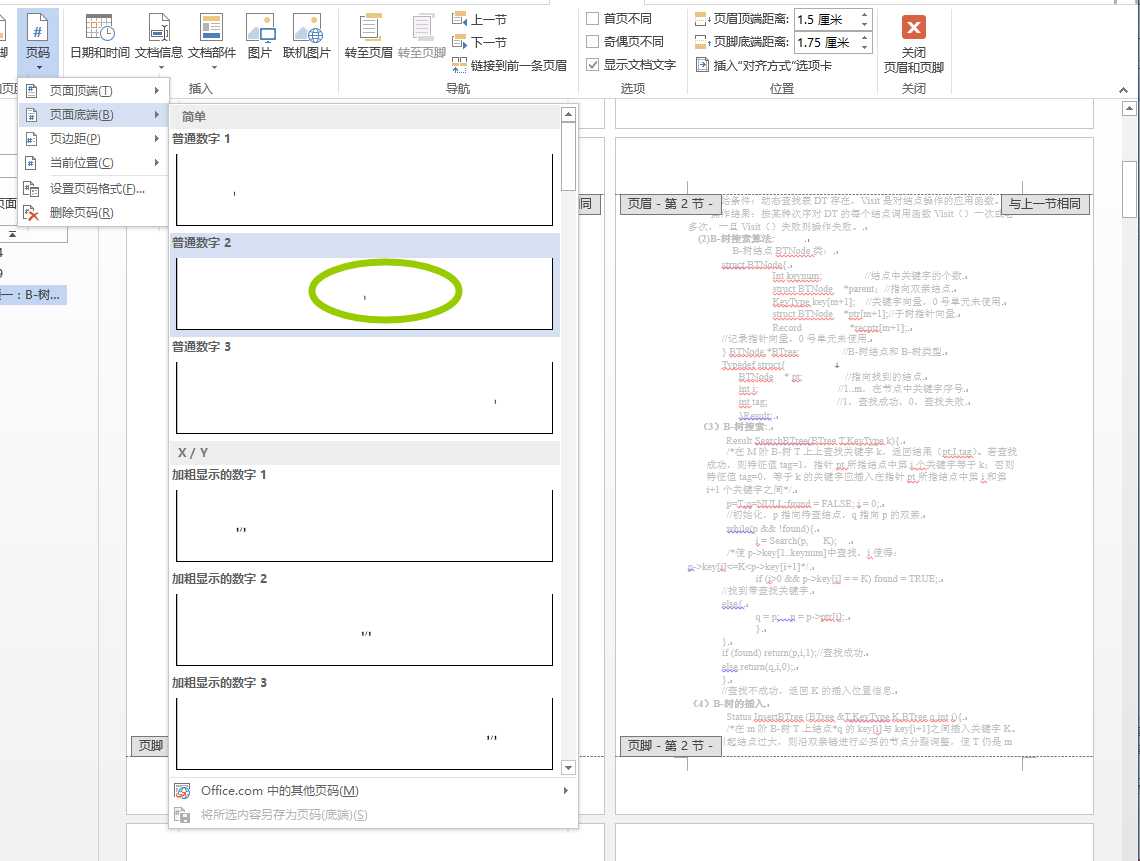Open the 页码 page number dropdown
The width and height of the screenshot is (1140, 861).
[38, 41]
